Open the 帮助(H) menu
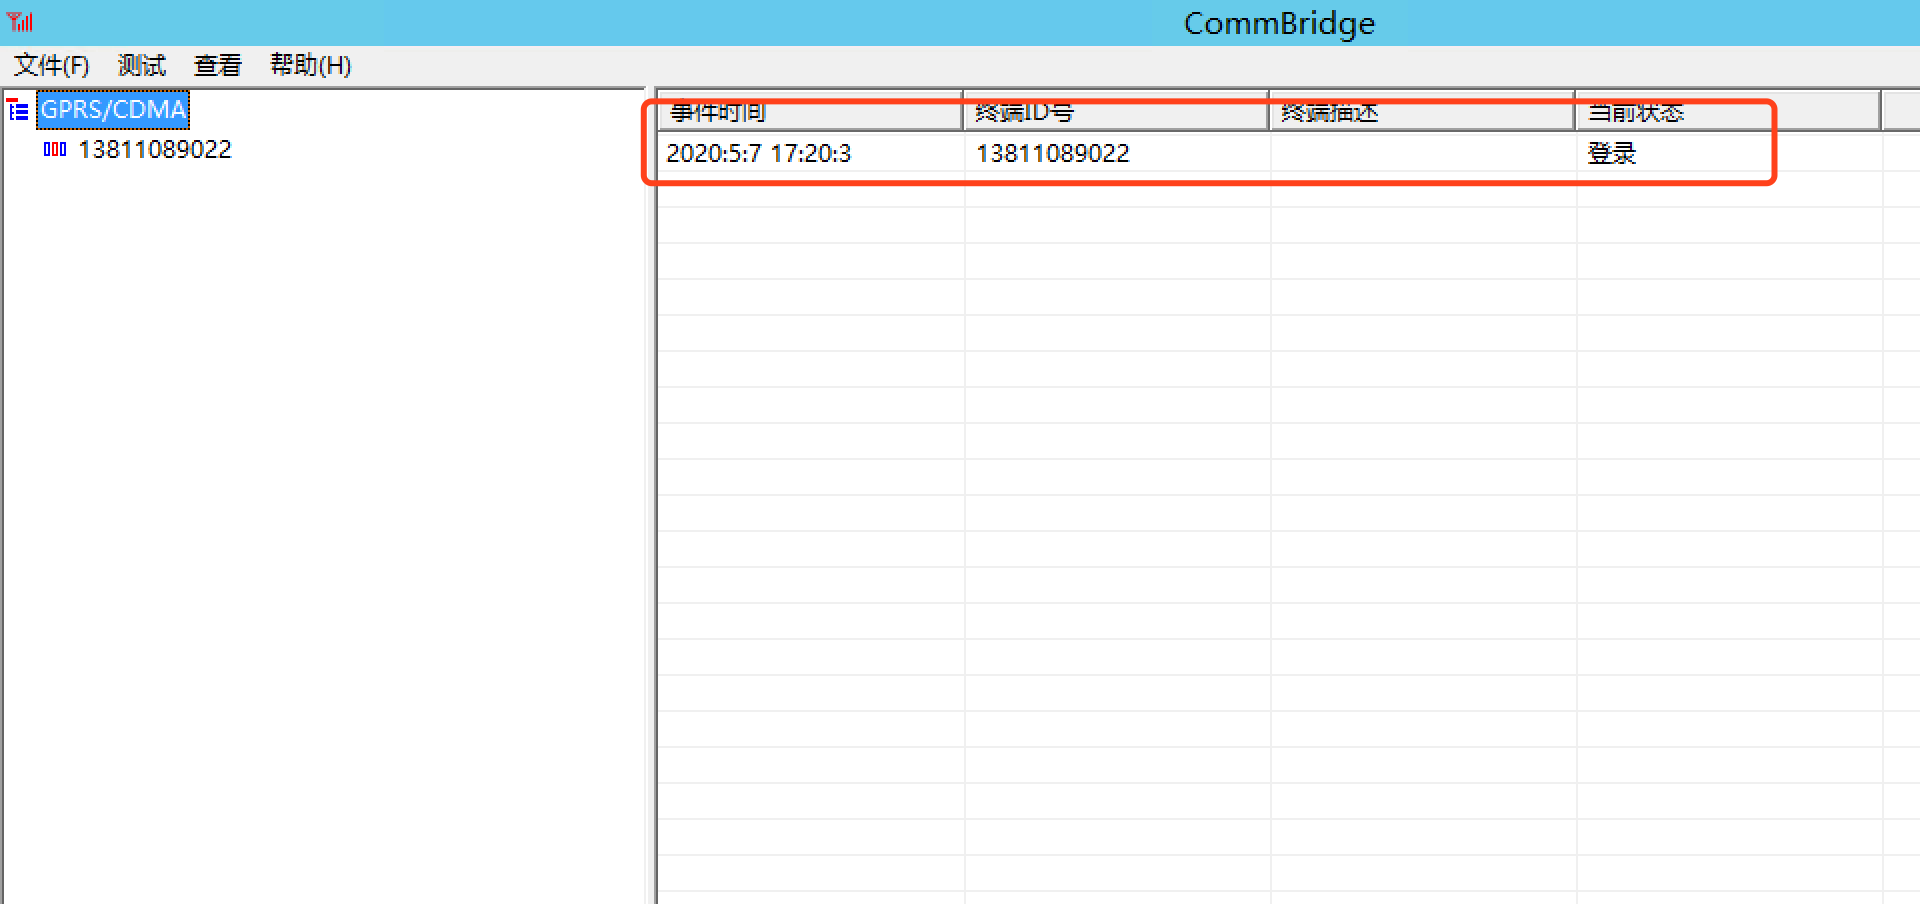The height and width of the screenshot is (904, 1920). pyautogui.click(x=310, y=66)
